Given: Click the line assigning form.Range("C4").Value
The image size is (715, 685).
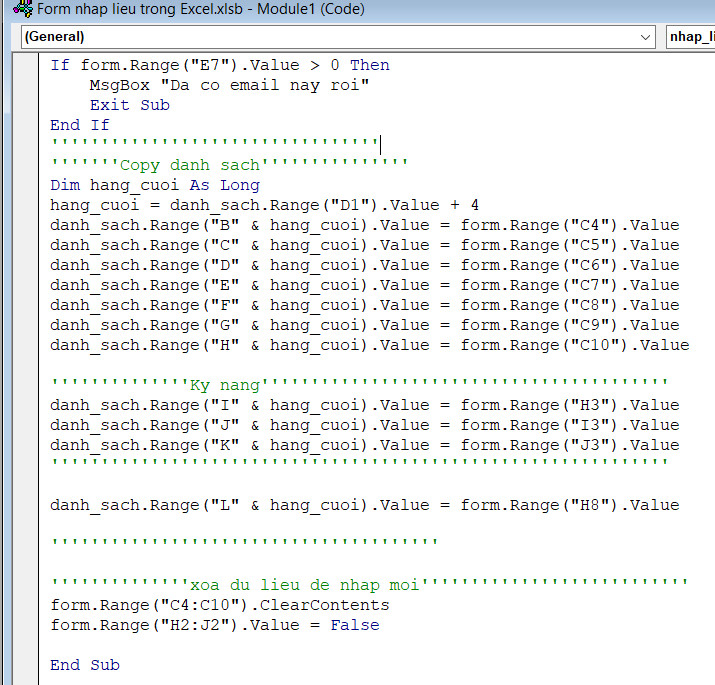Looking at the screenshot, I should click(x=365, y=225).
